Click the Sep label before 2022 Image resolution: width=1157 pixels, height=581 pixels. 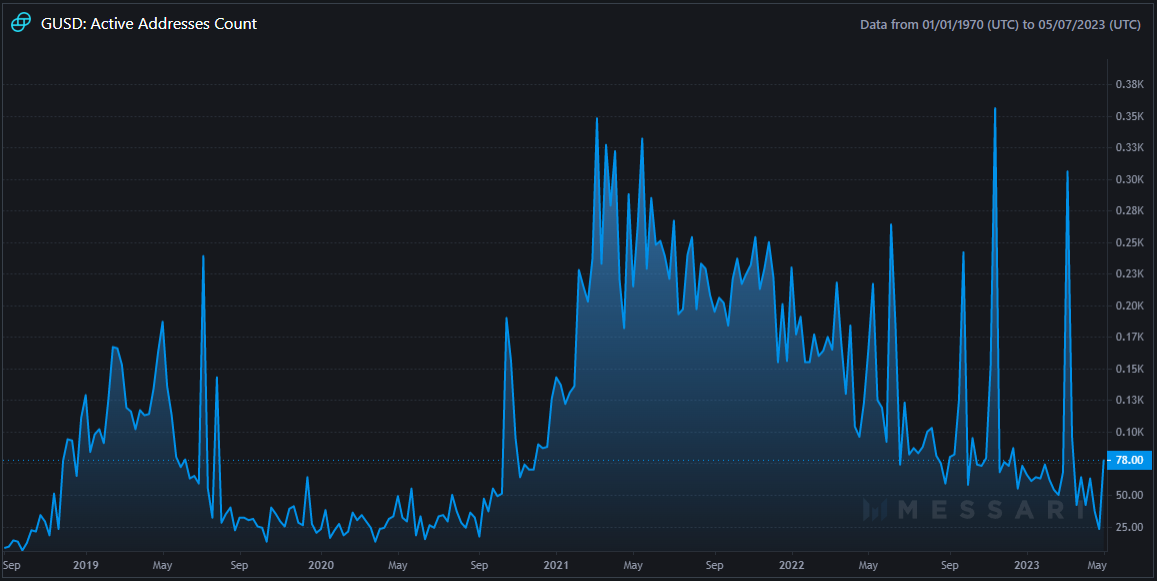pos(714,565)
